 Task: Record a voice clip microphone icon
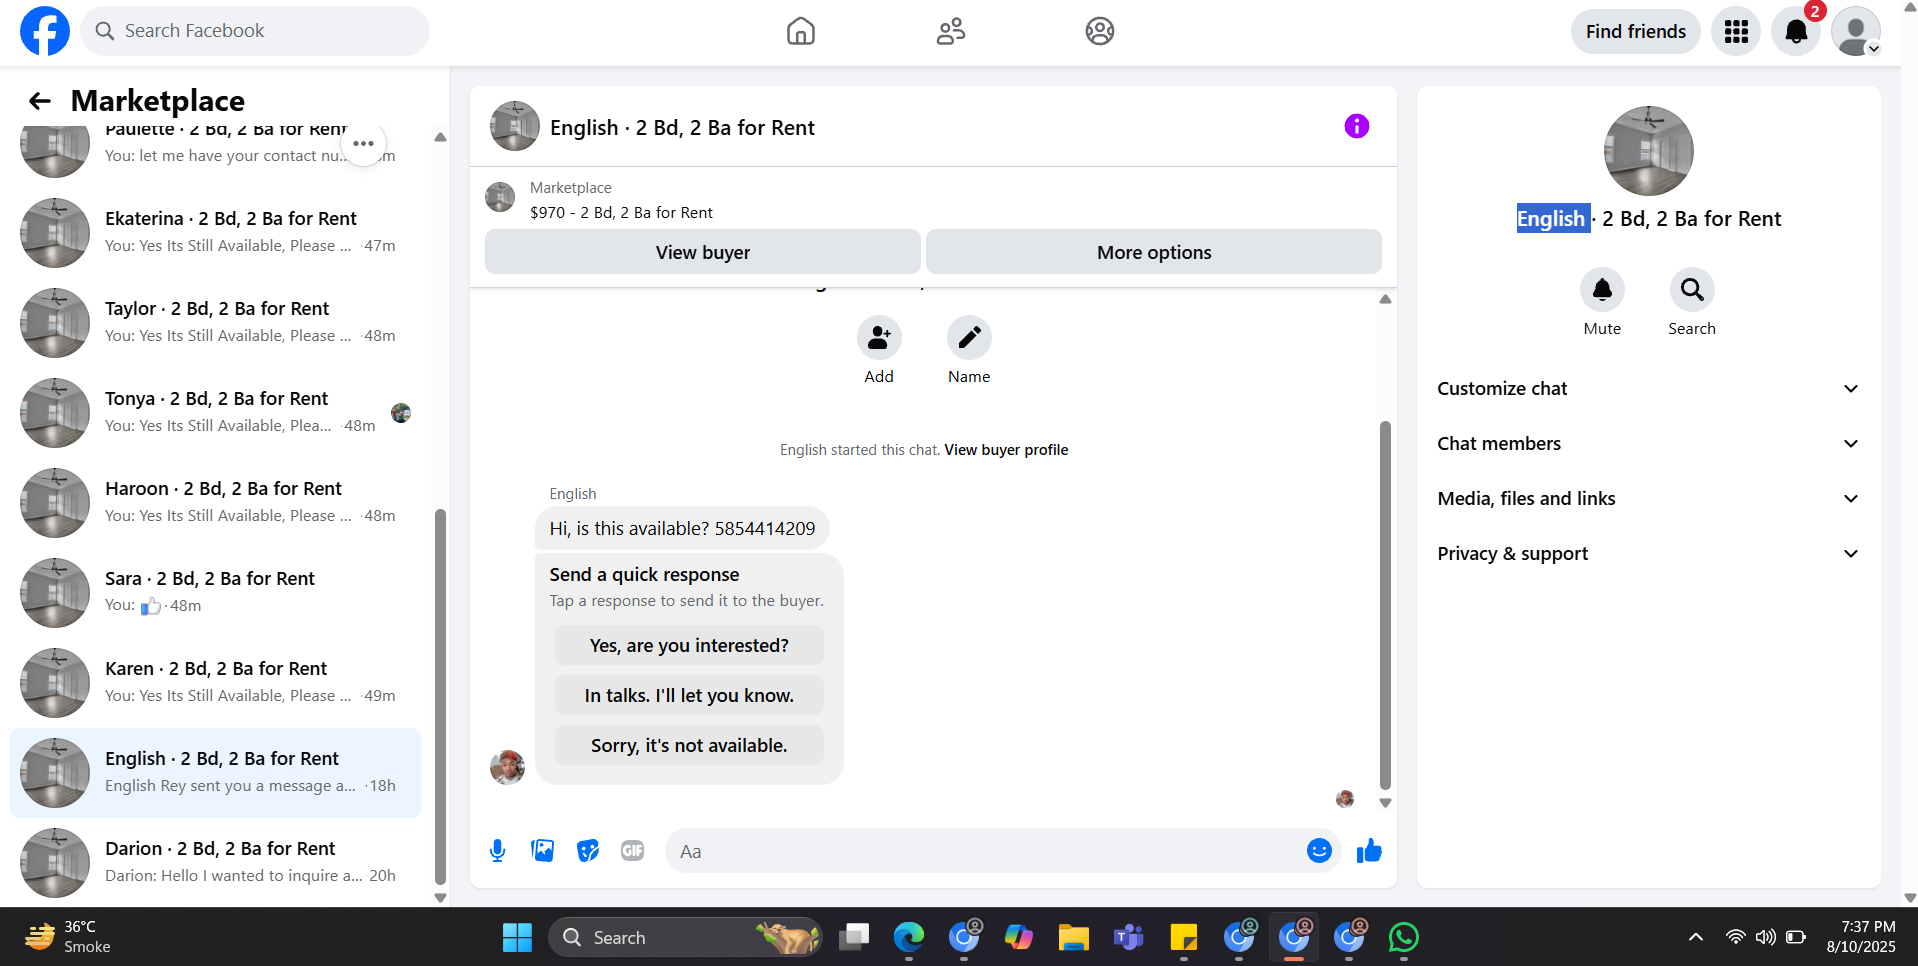tap(497, 851)
